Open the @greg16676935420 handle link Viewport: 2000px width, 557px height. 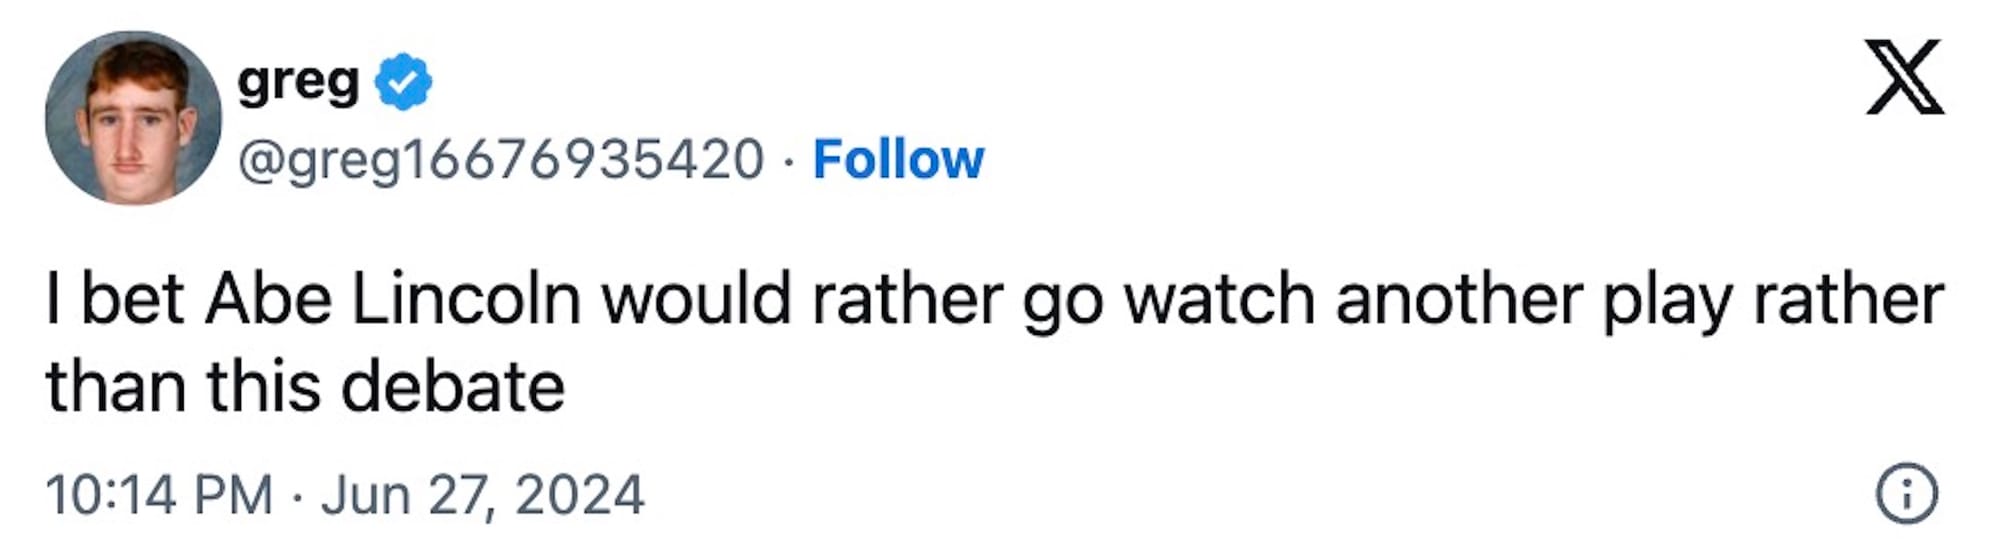tap(501, 160)
